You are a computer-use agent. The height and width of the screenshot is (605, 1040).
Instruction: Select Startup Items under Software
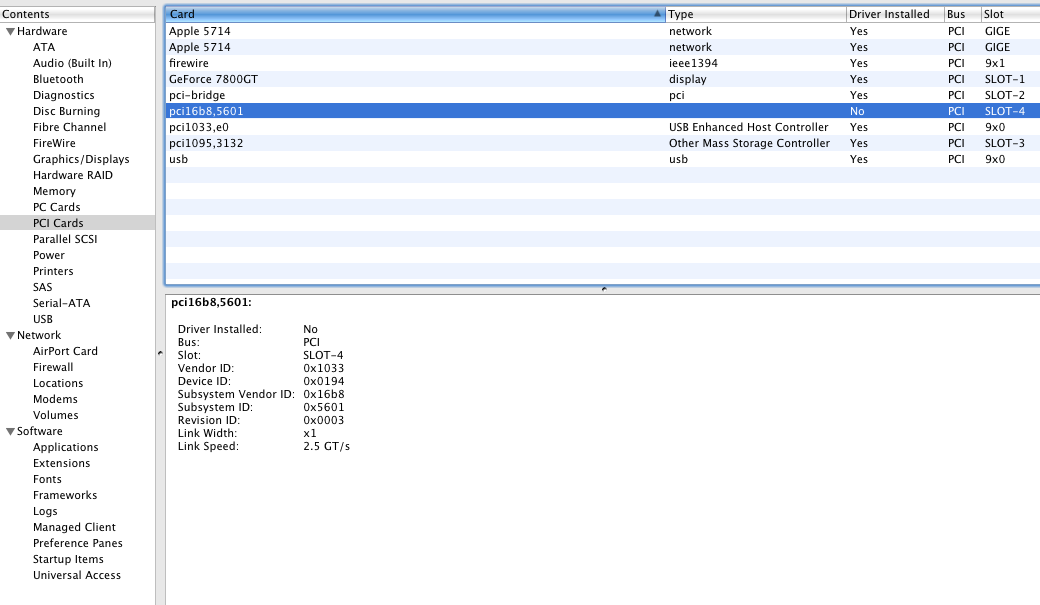coord(68,559)
